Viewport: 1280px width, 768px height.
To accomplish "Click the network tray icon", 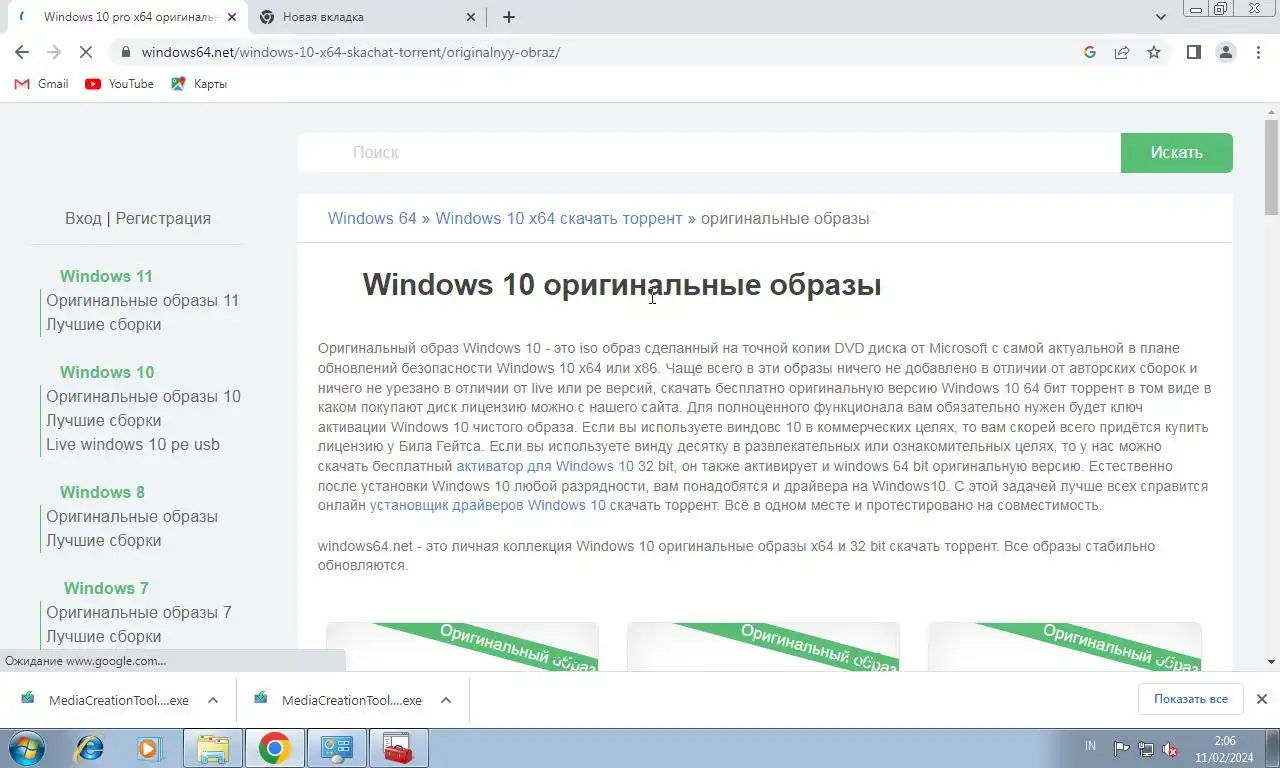I will [1146, 748].
